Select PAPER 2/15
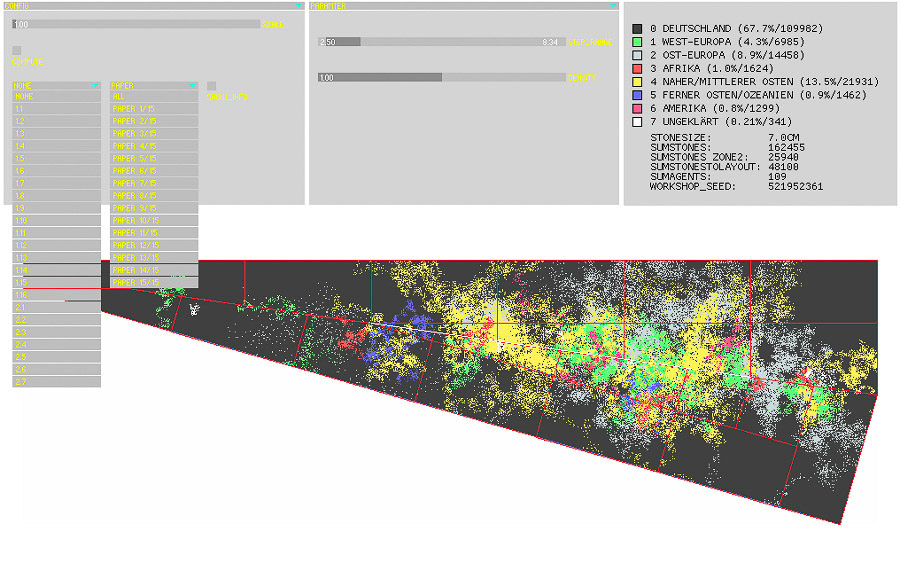 (x=154, y=121)
